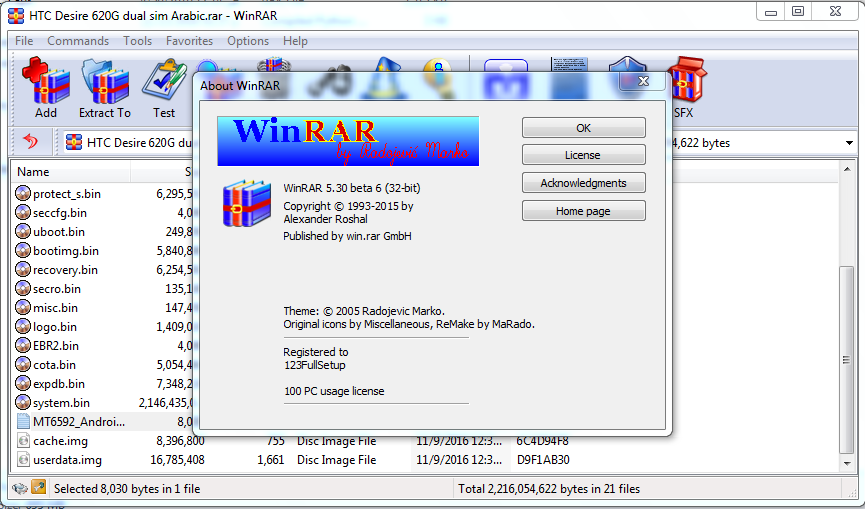This screenshot has height=509, width=865.
Task: Click the Add toolbar icon
Action: click(x=46, y=81)
